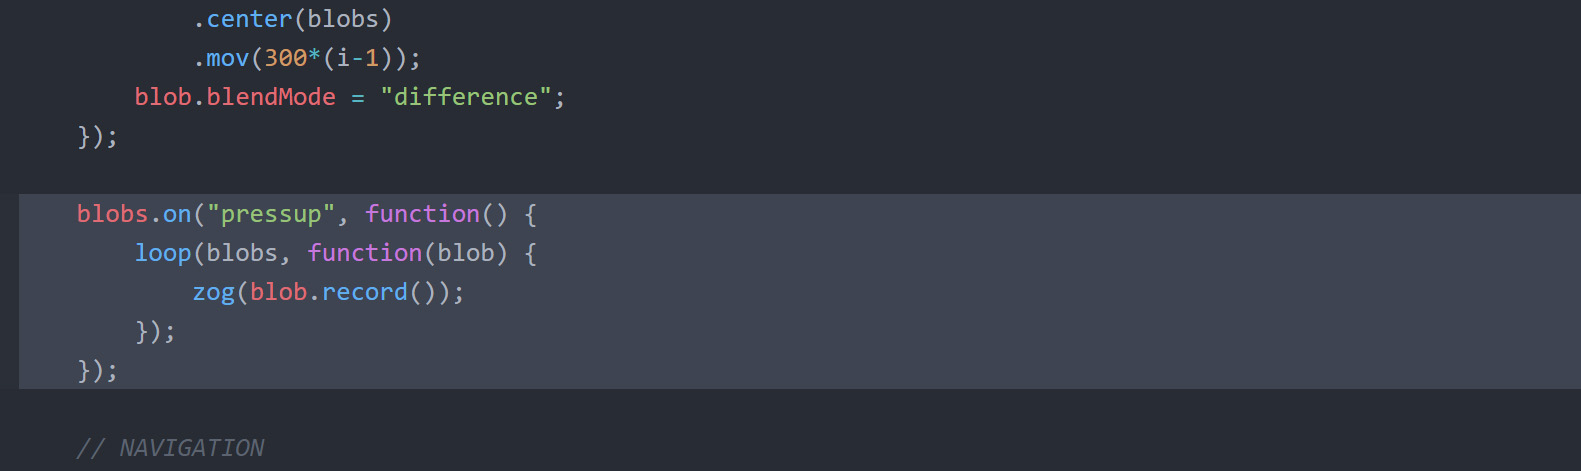This screenshot has width=1581, height=471.
Task: Click the "pressup" string in the event handler
Action: click(x=271, y=214)
